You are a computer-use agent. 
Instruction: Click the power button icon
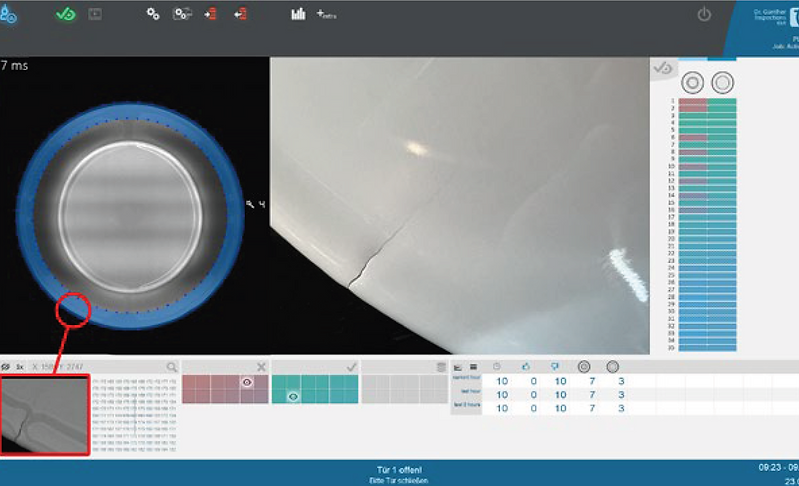coord(704,14)
